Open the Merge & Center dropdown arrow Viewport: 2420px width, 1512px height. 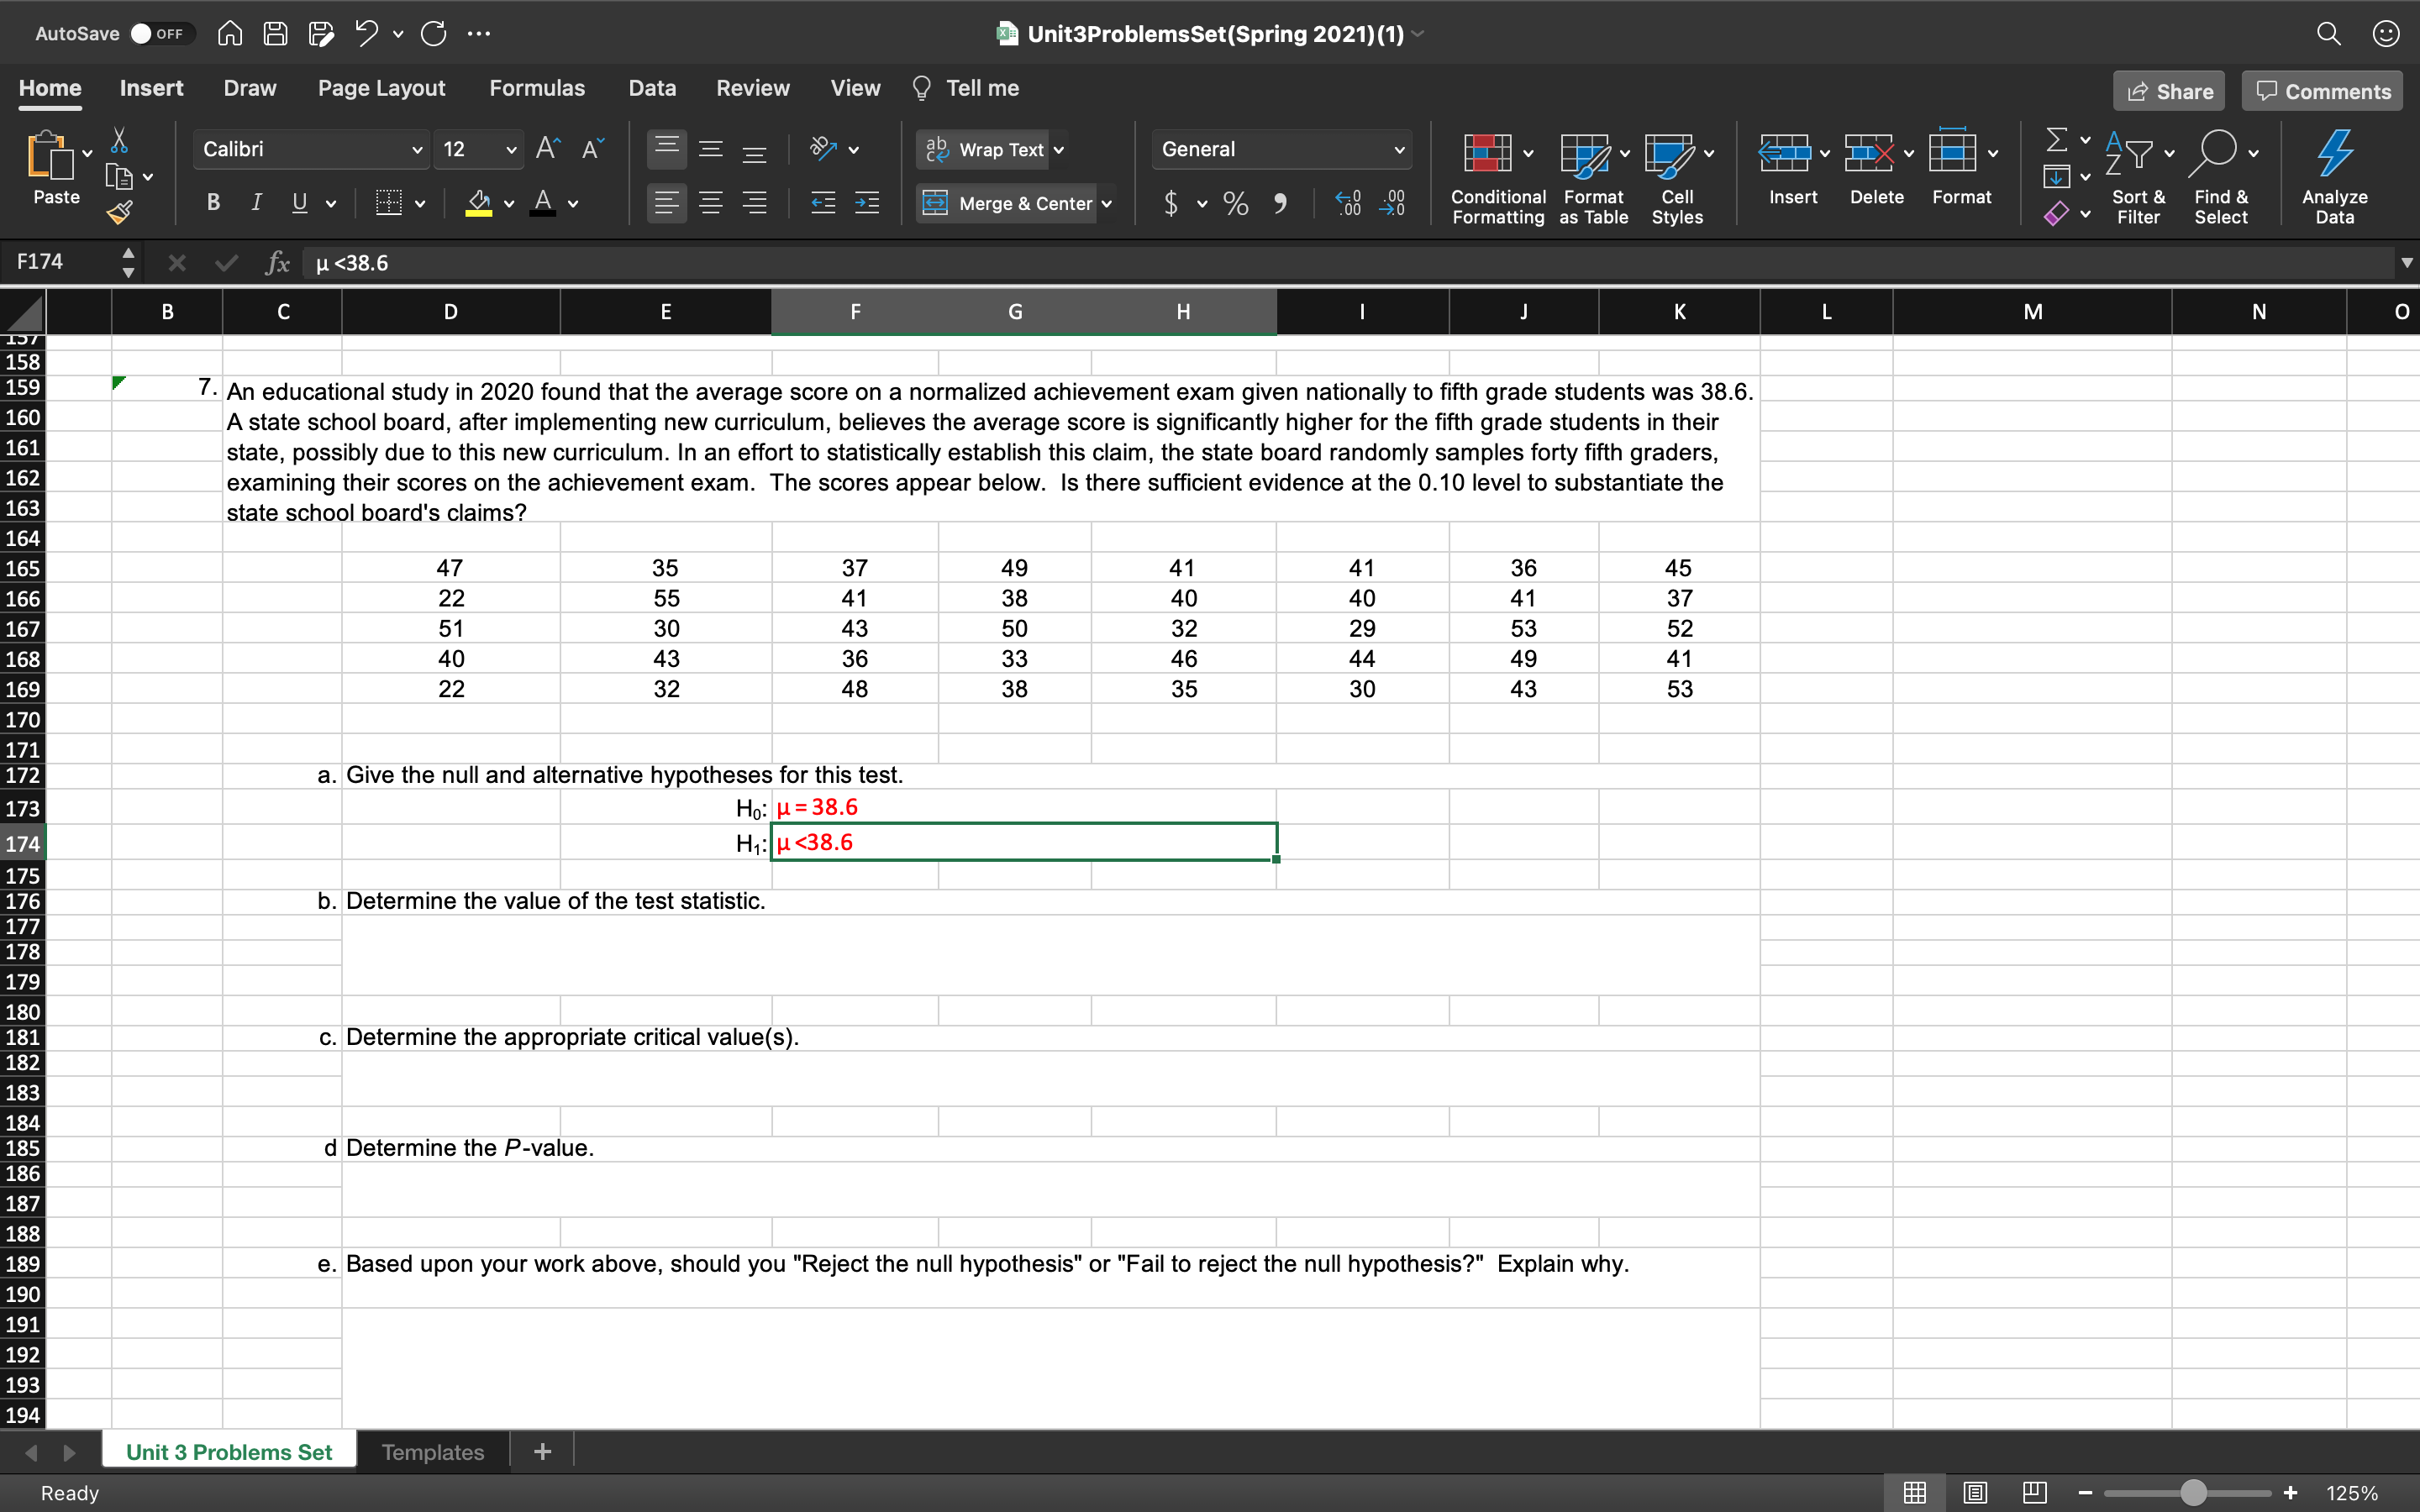[1107, 204]
